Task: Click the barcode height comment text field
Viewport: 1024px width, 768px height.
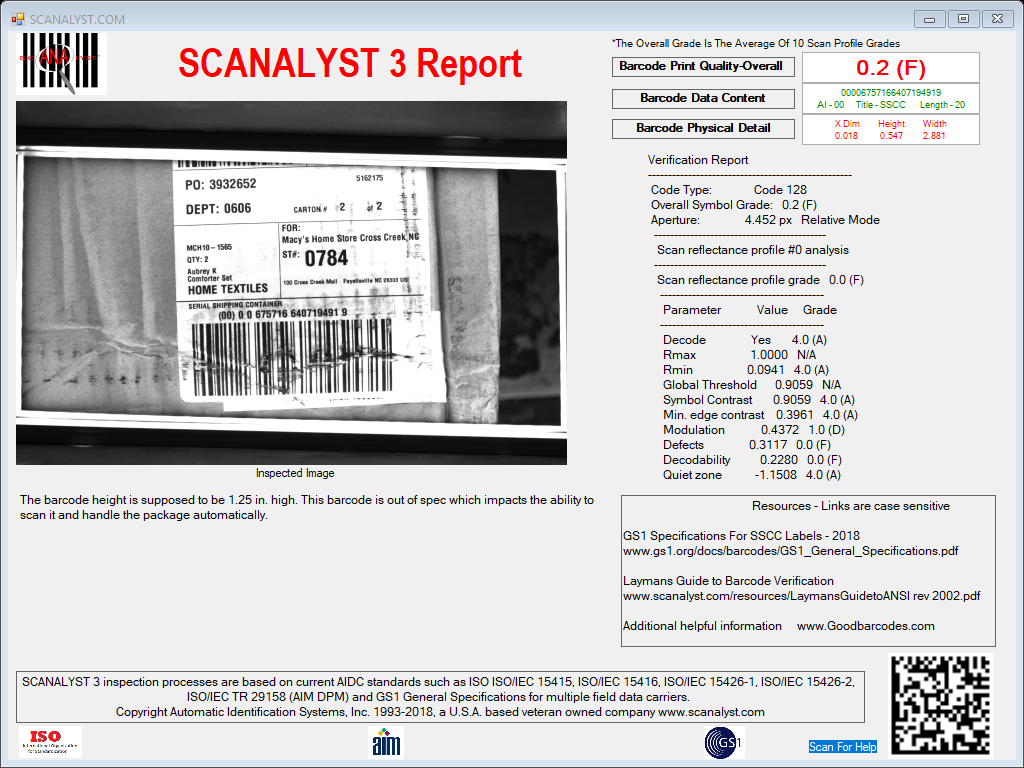Action: 307,507
